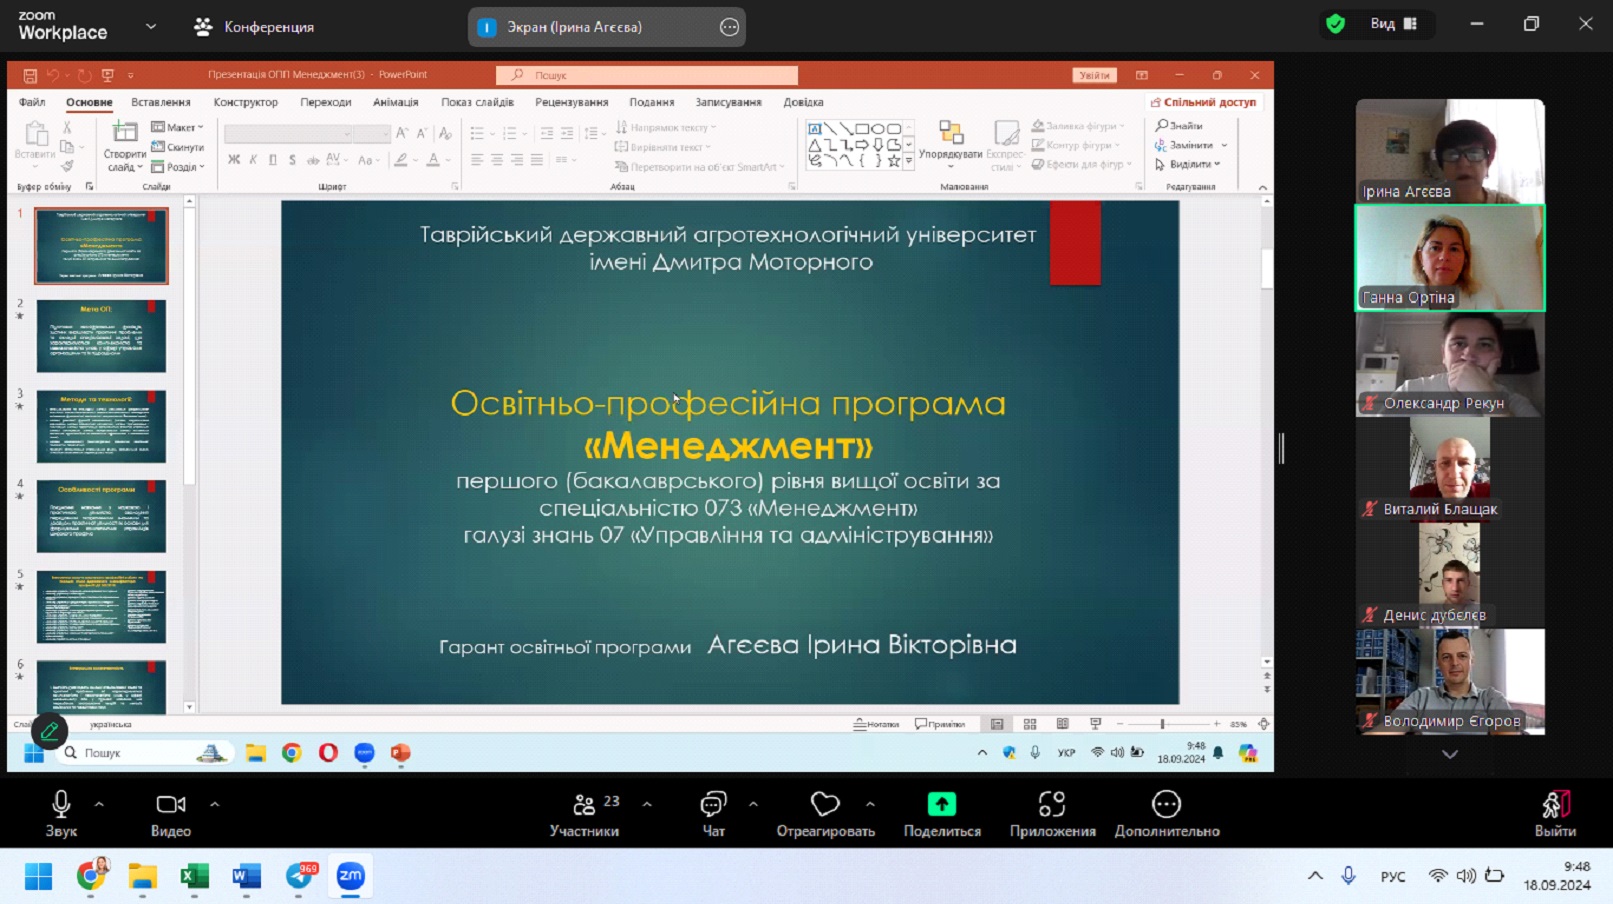
Task: Click the Cut scissors icon in the ribbon
Action: pyautogui.click(x=67, y=128)
